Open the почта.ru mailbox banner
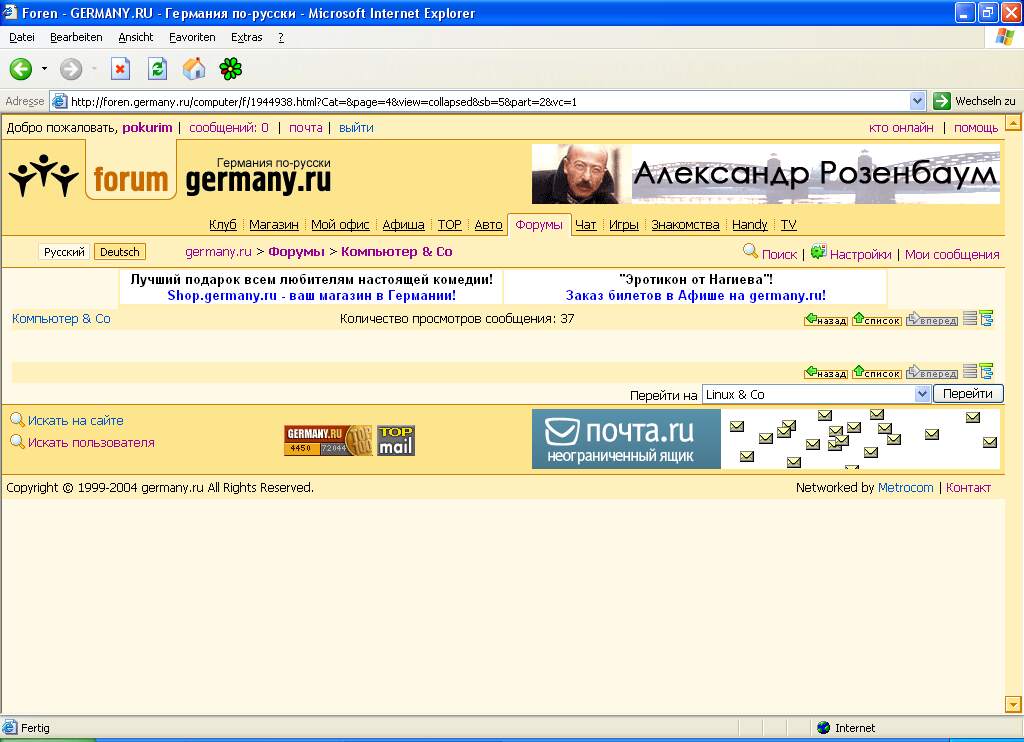This screenshot has width=1024, height=742. coord(765,439)
